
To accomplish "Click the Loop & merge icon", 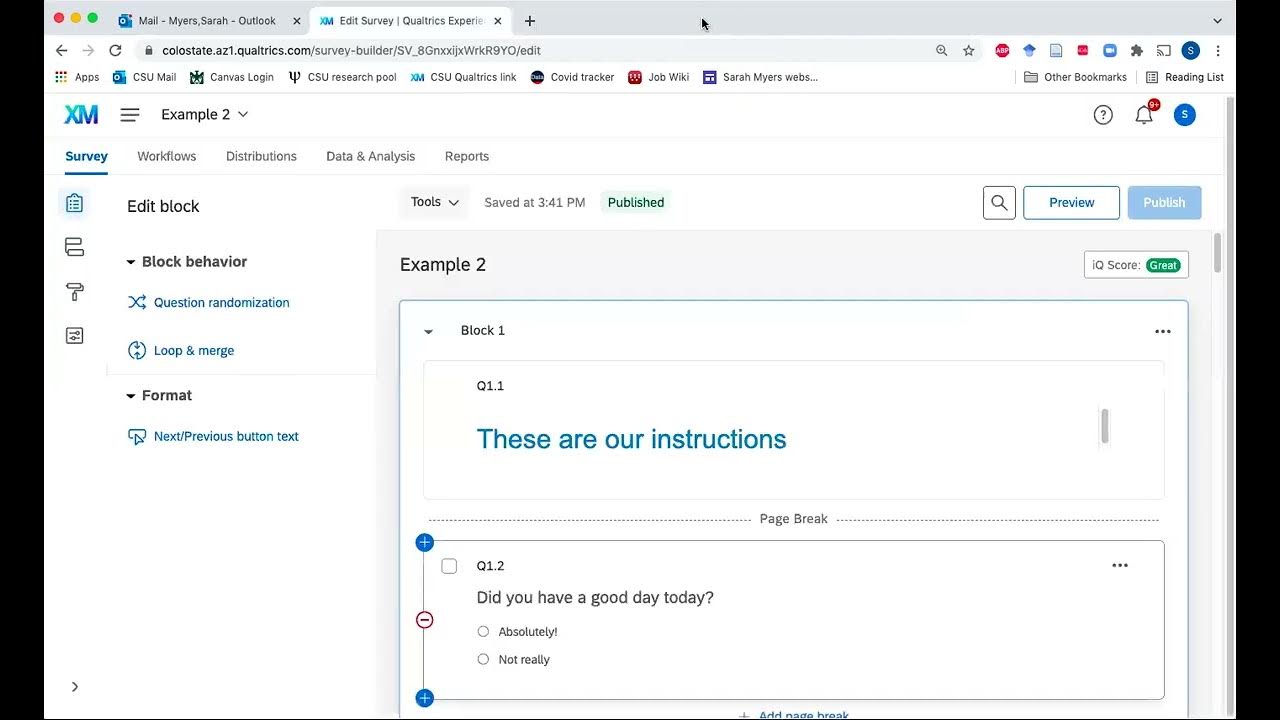I will (x=137, y=350).
